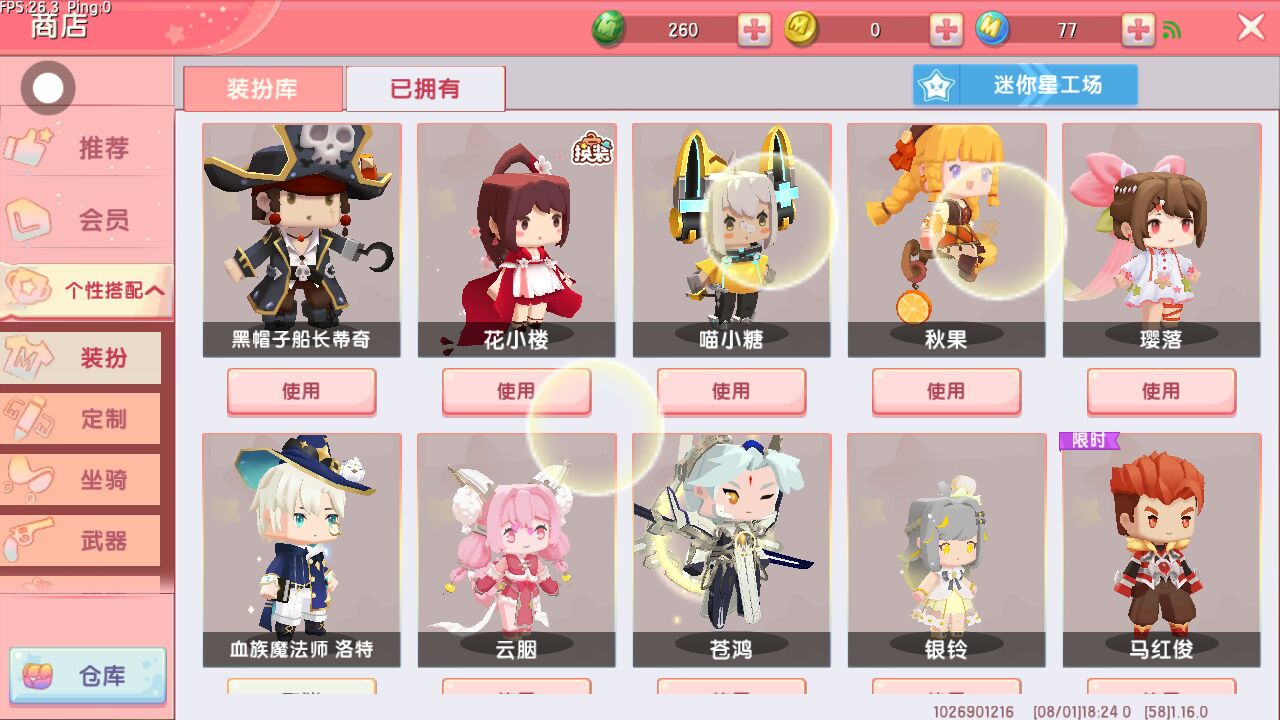The width and height of the screenshot is (1280, 720).
Task: Select the 苍鸿 character thumbnail
Action: coord(731,550)
